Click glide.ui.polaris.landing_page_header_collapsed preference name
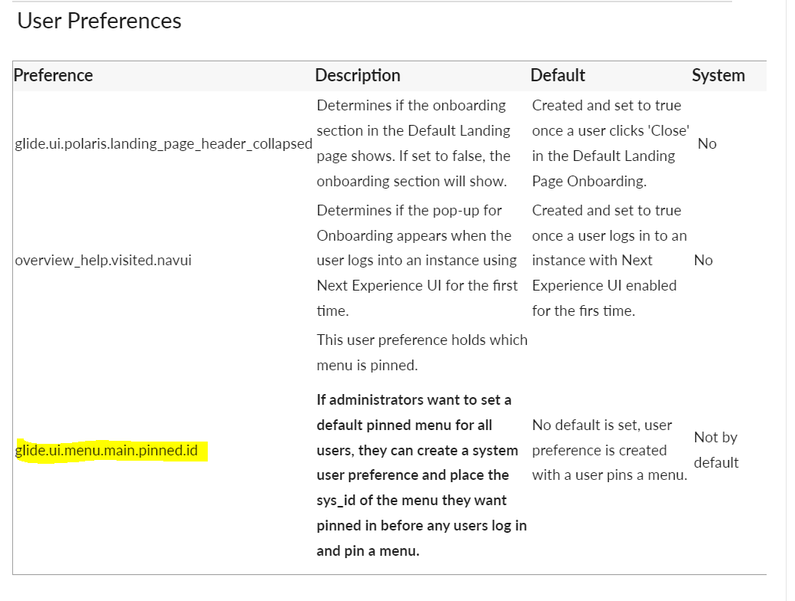The image size is (795, 601). 163,144
